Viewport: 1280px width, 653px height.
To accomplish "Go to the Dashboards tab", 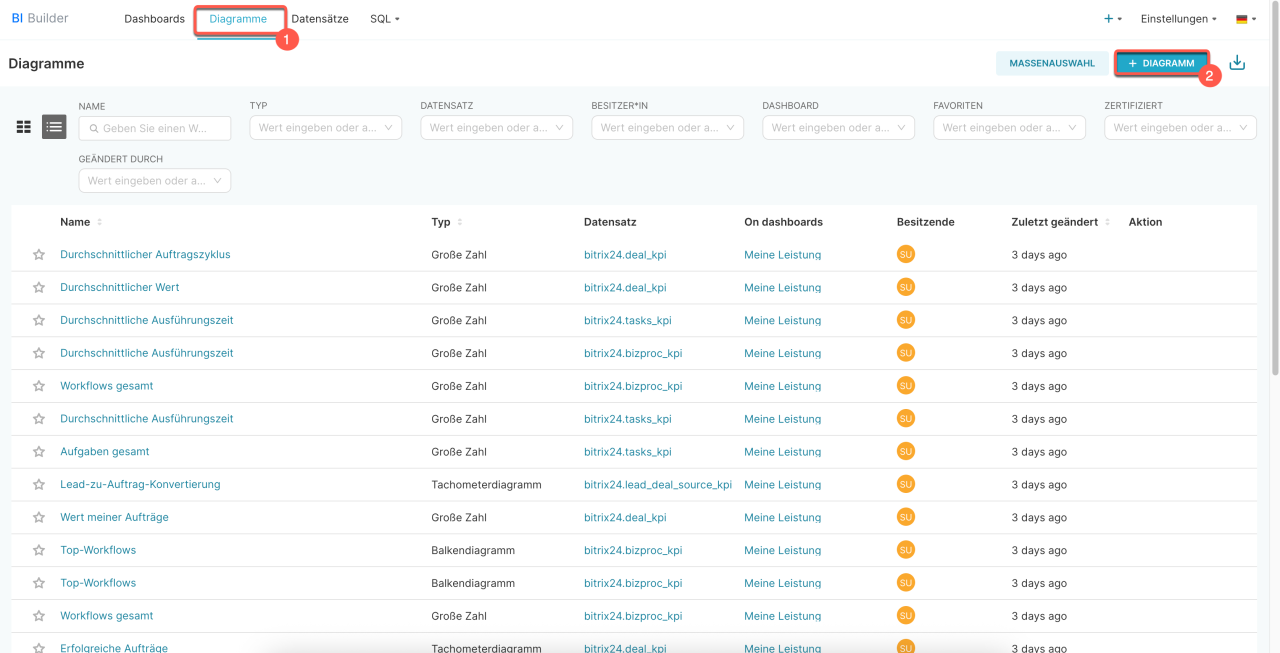I will point(154,19).
